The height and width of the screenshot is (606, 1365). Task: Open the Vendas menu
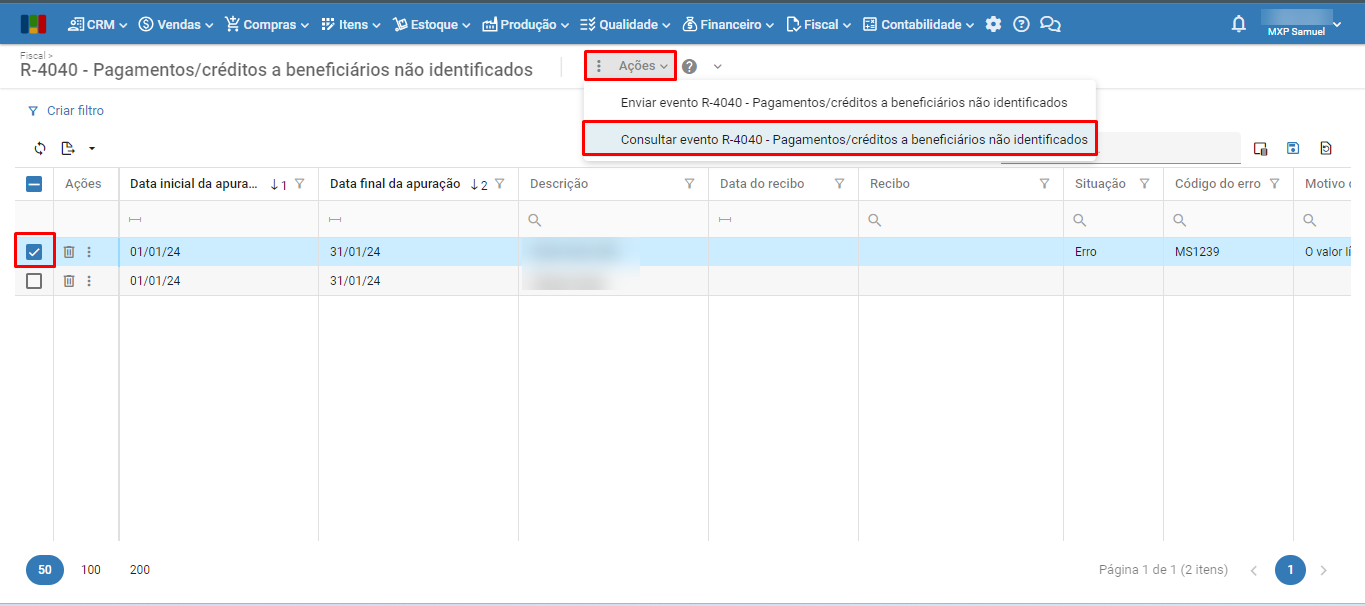click(x=176, y=24)
